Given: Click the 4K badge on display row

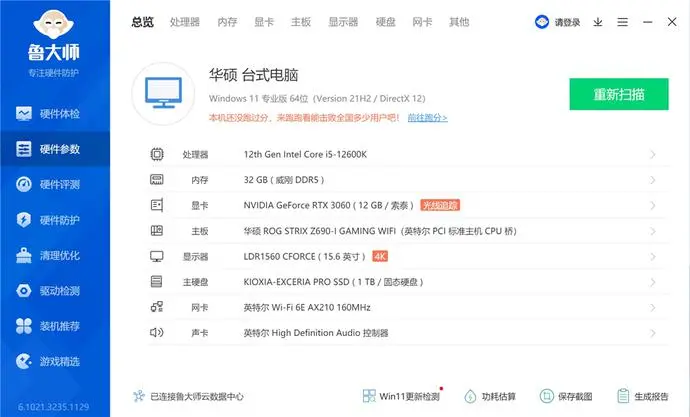Looking at the screenshot, I should 380,256.
